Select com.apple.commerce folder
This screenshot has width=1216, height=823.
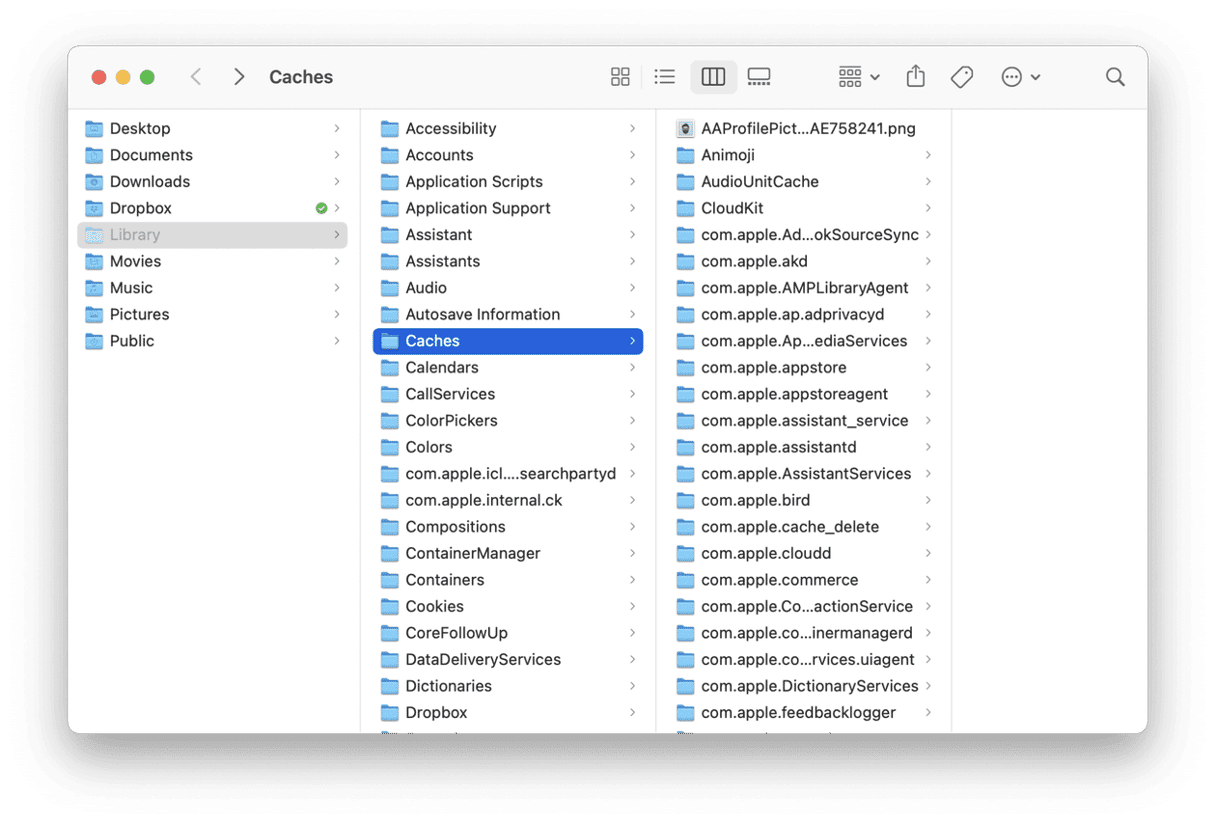804,580
